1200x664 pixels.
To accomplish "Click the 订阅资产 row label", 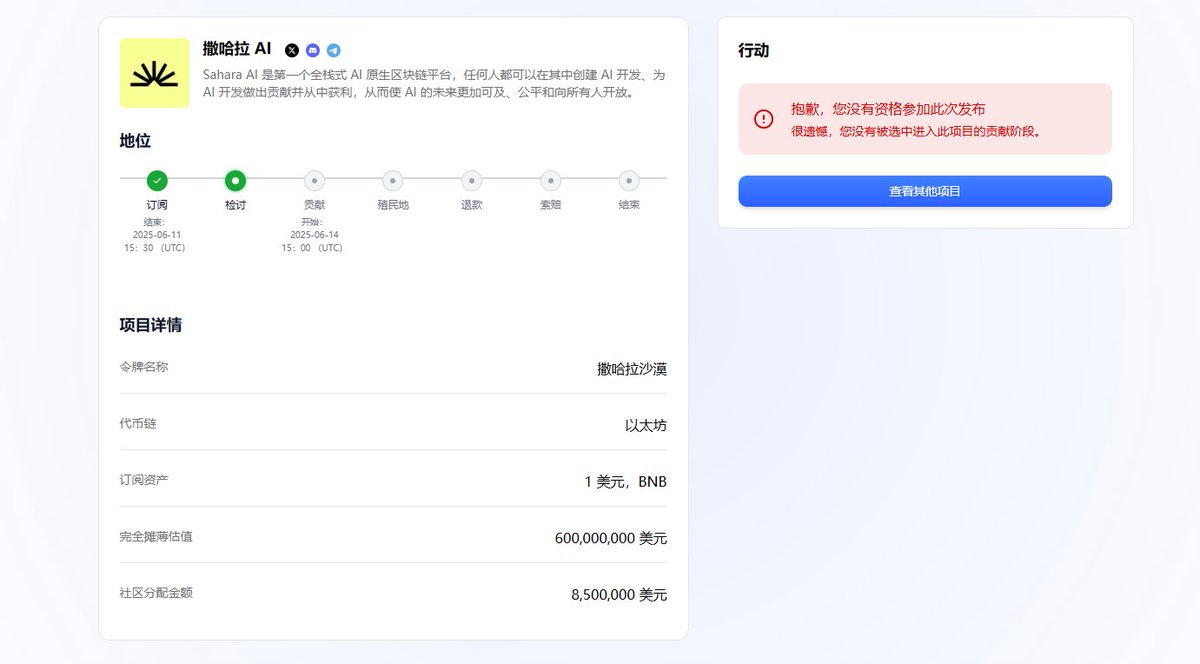I will (144, 480).
